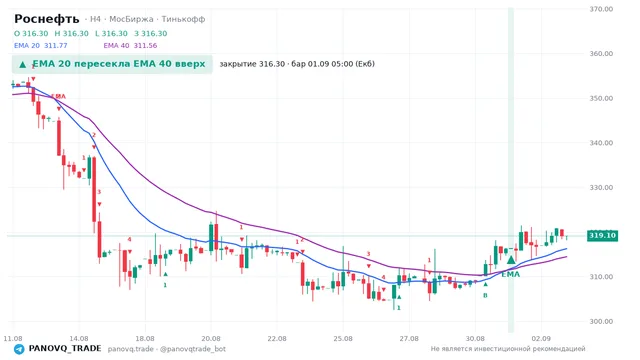The height and width of the screenshot is (360, 640).
Task: Click the H 316.30 high value
Action: pos(71,33)
